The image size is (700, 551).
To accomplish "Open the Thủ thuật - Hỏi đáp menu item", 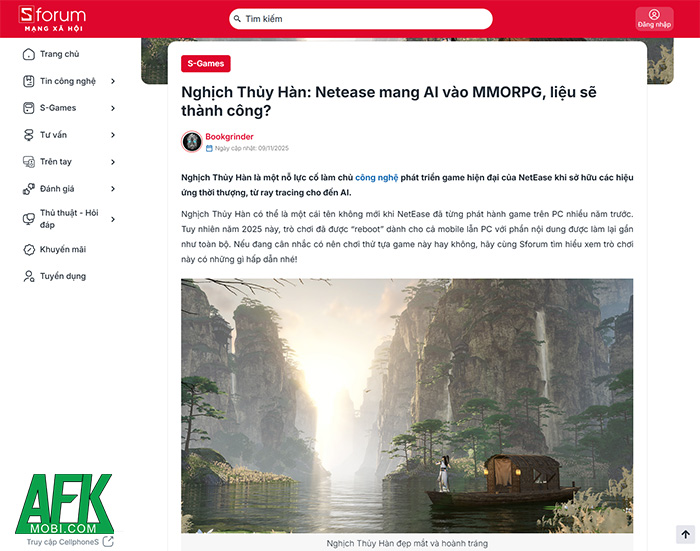I will tap(69, 219).
